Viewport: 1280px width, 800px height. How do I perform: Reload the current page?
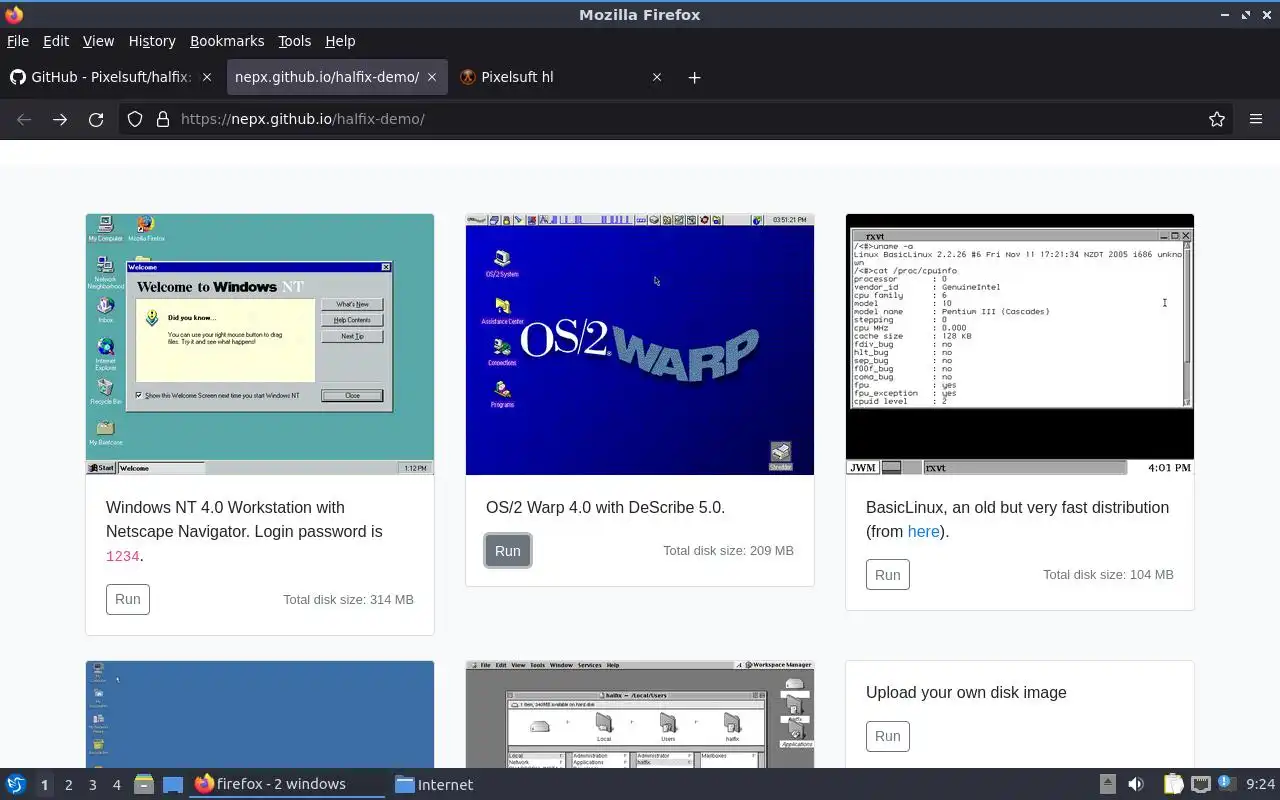point(96,119)
